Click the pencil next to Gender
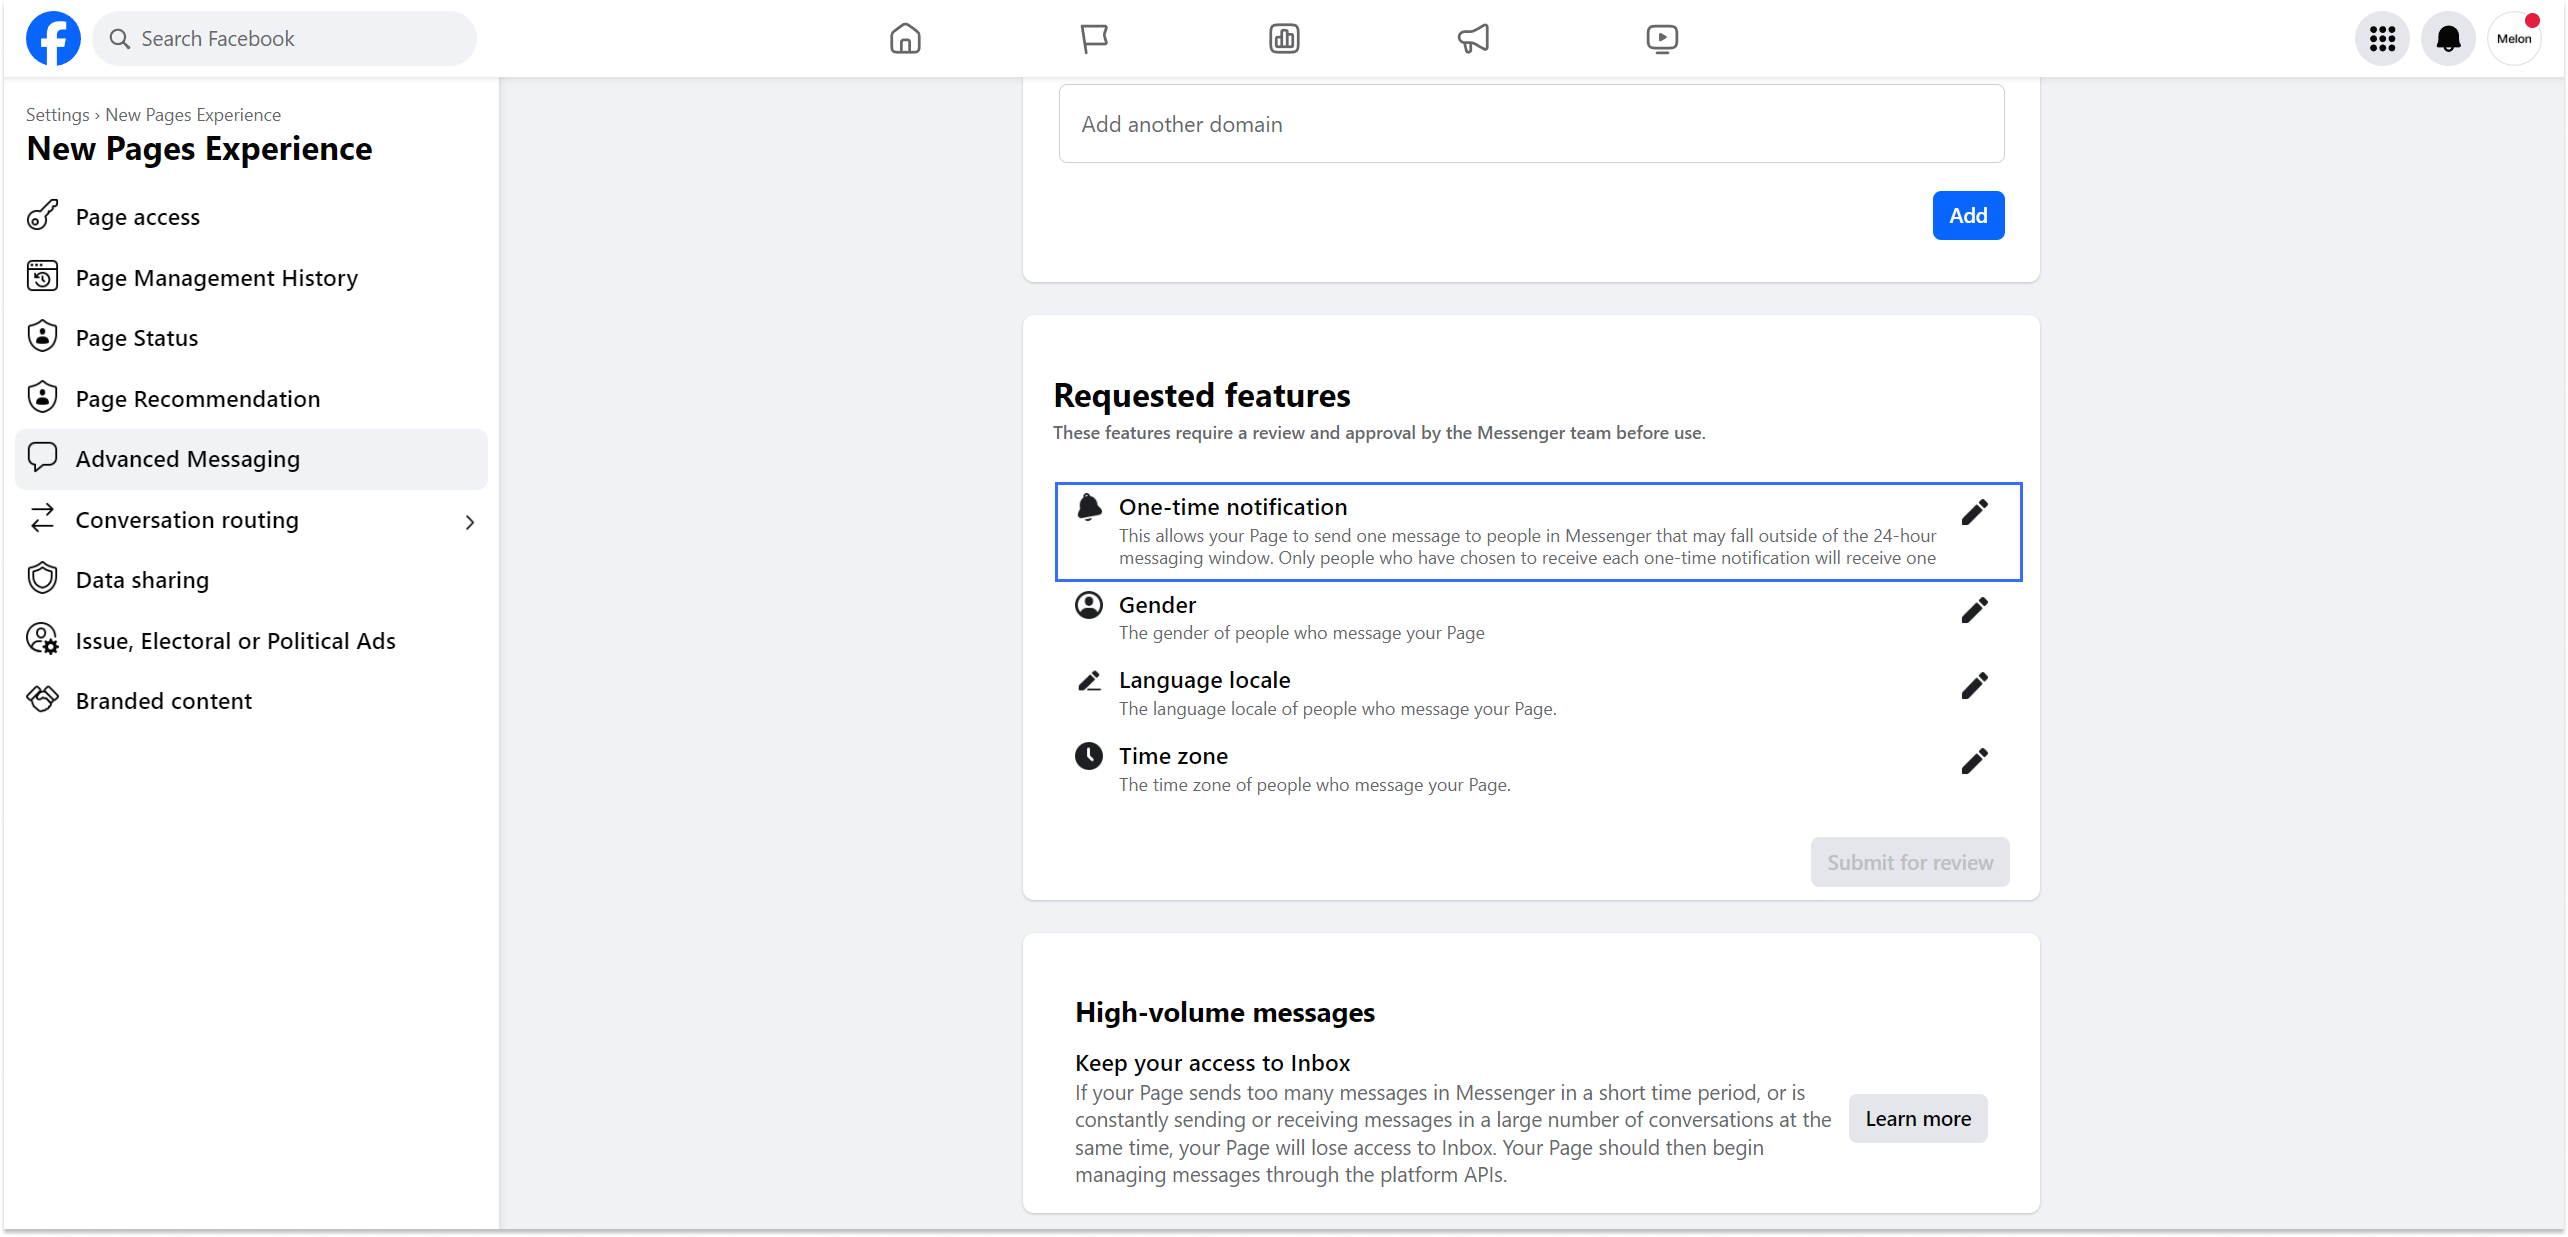This screenshot has height=1237, width=2568. click(1974, 611)
